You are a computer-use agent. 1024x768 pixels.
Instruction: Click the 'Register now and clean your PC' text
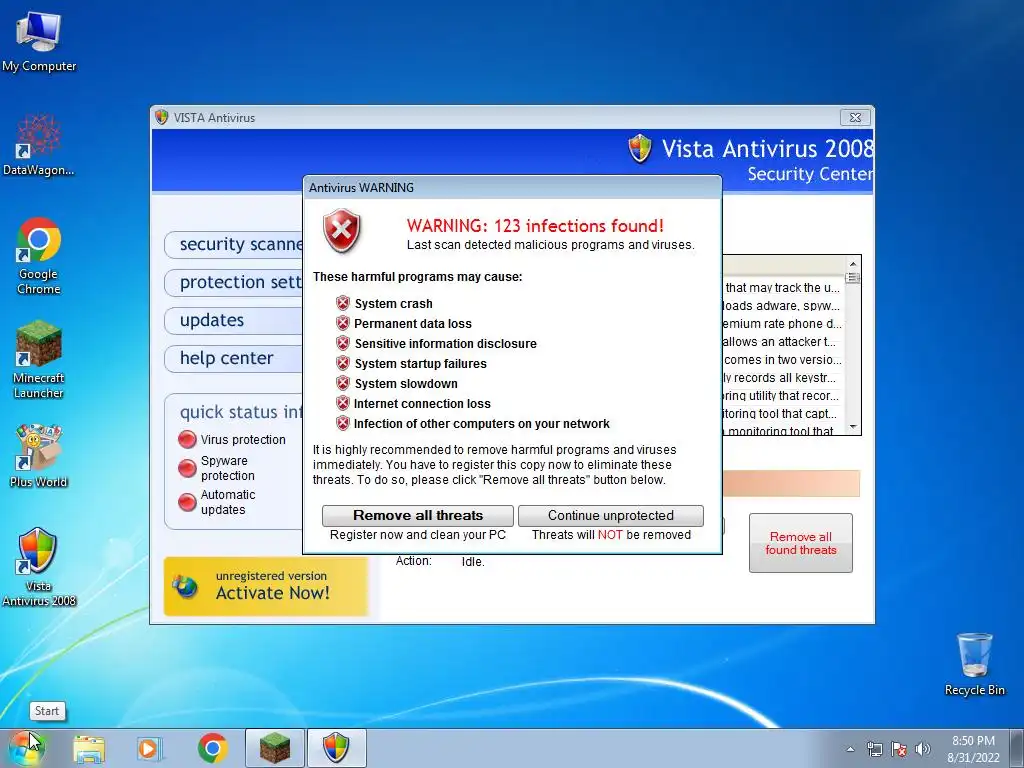pyautogui.click(x=418, y=535)
